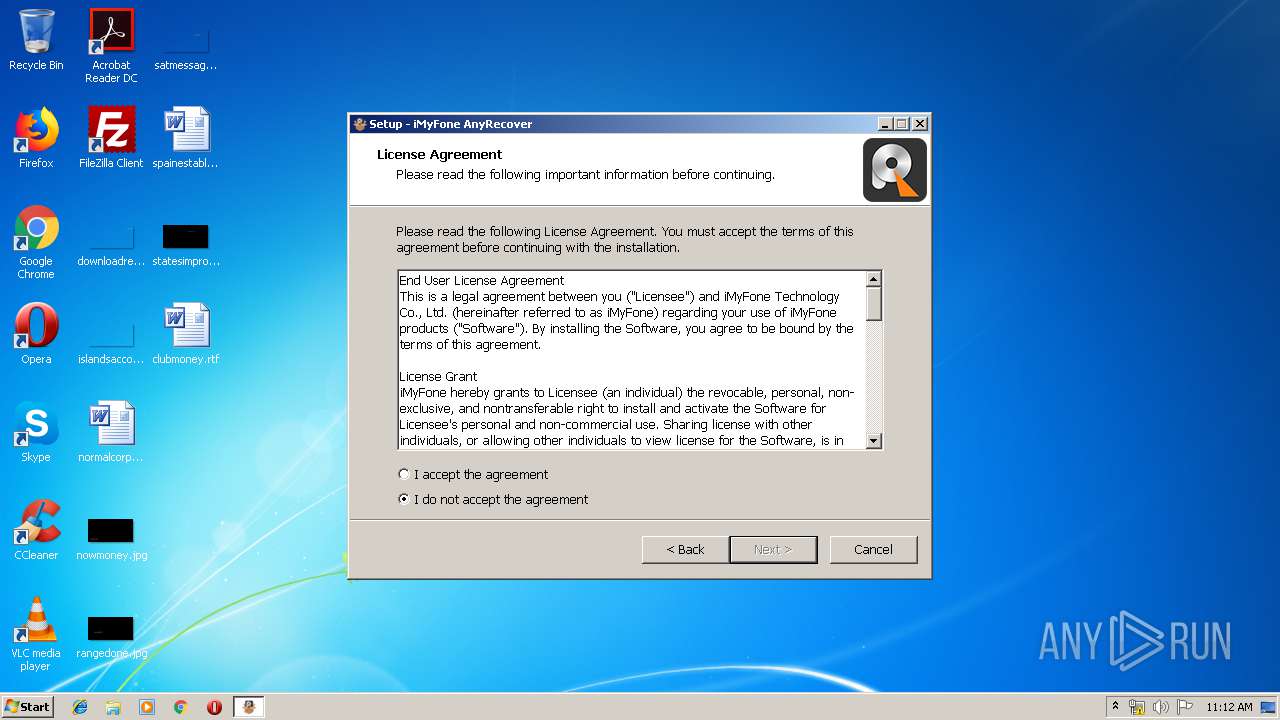Image resolution: width=1280 pixels, height=720 pixels.
Task: Select the satmessag desktop file
Action: [x=185, y=45]
